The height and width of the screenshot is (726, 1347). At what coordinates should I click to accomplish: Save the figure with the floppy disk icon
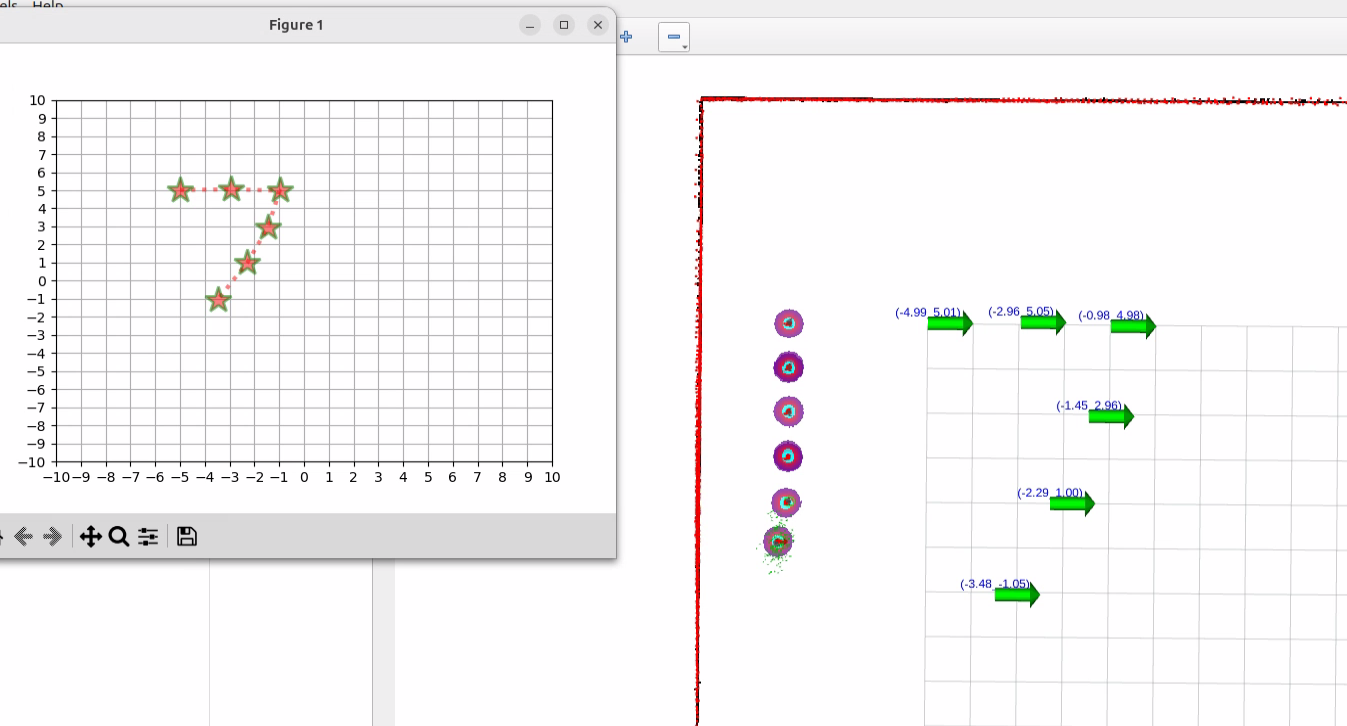(x=186, y=537)
